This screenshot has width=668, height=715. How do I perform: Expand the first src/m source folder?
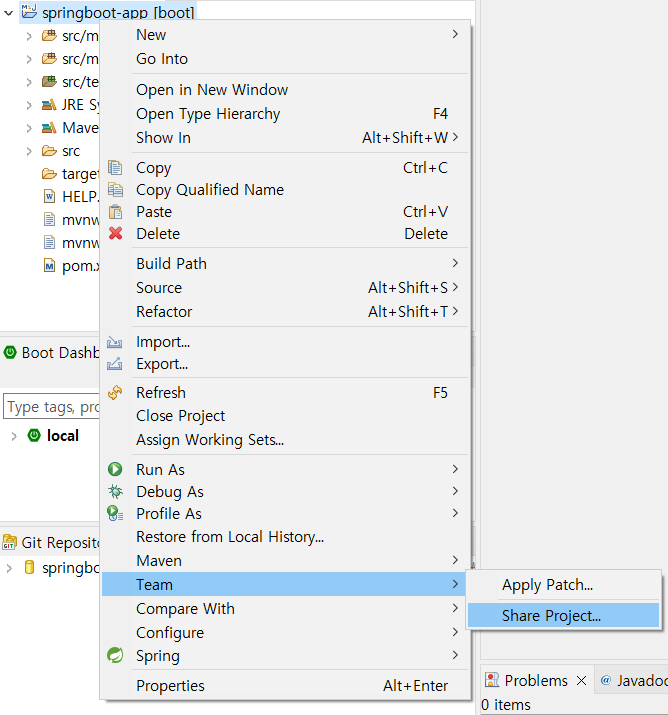[29, 36]
